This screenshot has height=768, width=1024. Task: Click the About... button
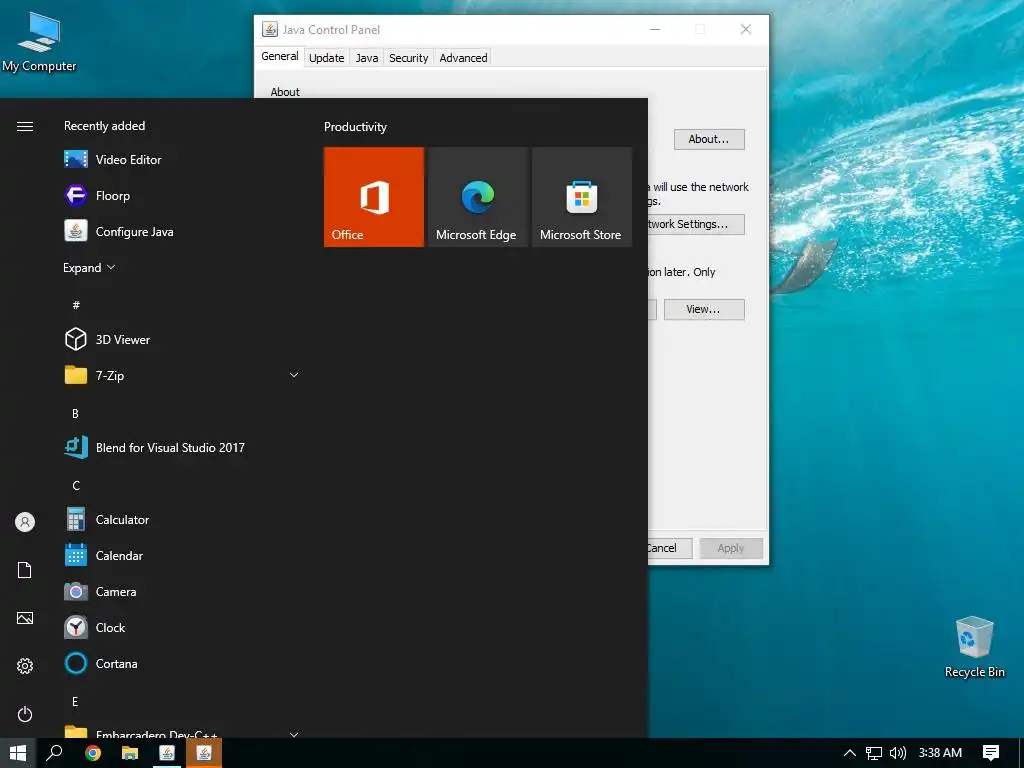[x=709, y=139]
